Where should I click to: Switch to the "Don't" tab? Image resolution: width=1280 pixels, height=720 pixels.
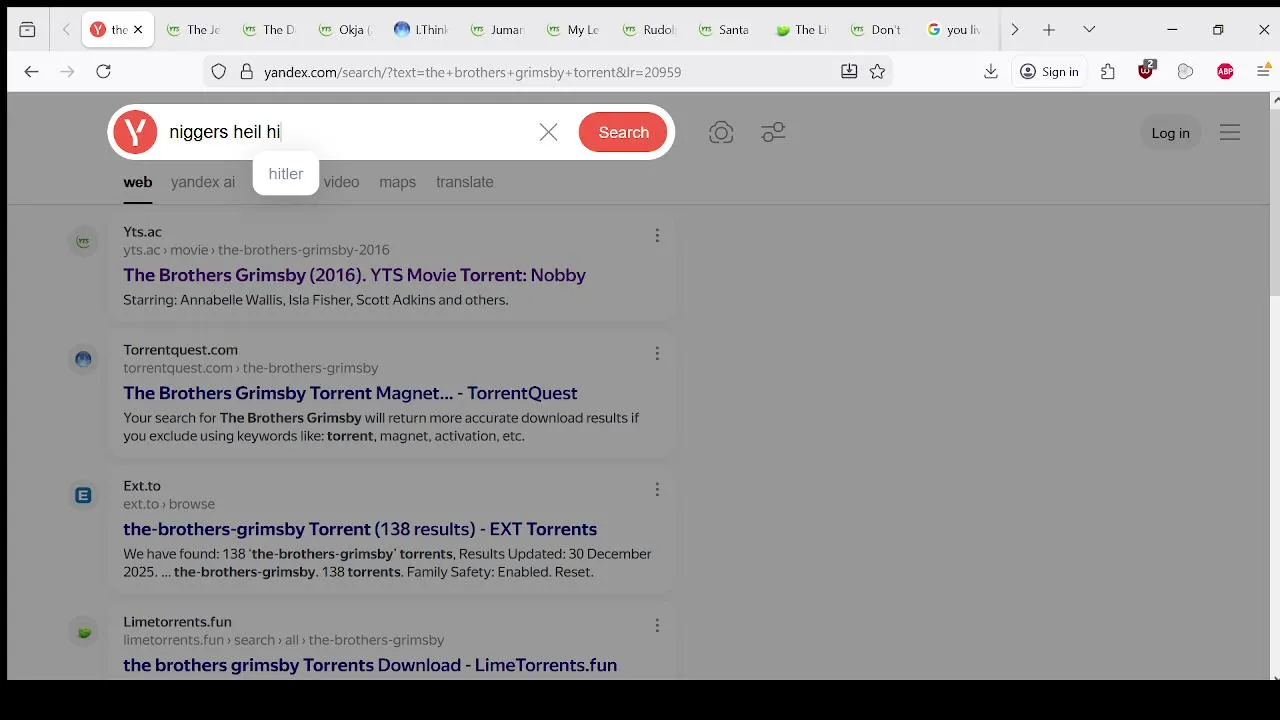coord(878,30)
